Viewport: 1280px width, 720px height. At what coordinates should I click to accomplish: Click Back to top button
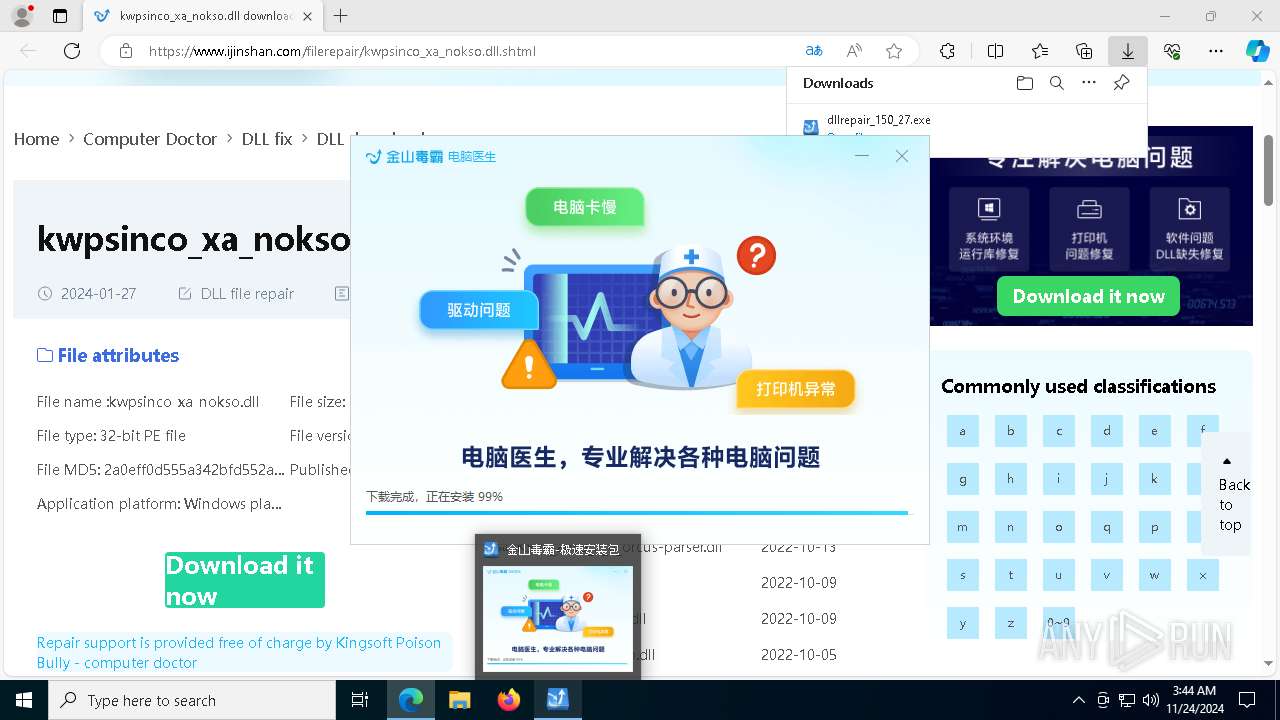click(x=1227, y=494)
